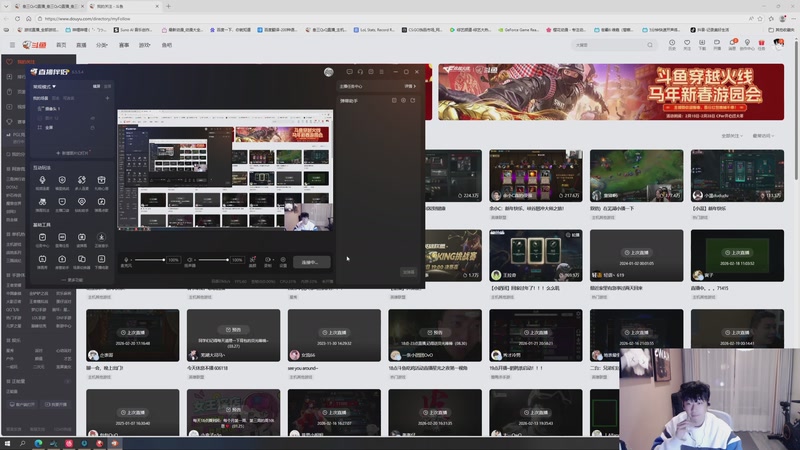Image resolution: width=800 pixels, height=450 pixels.
Task: Toggle visibility of the 图片 source row
Action: (92, 118)
